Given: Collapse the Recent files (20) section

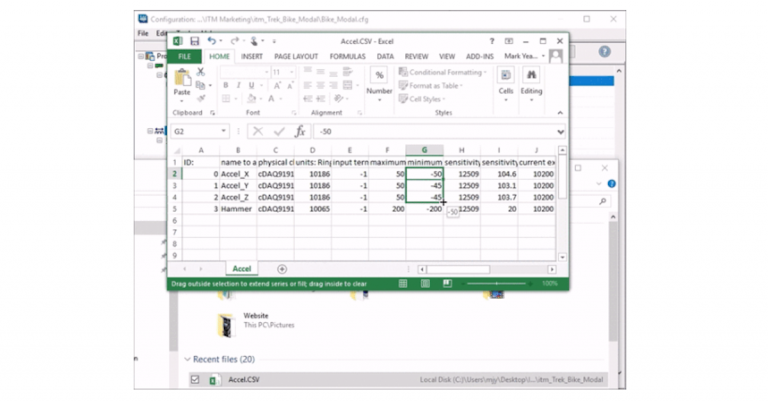Looking at the screenshot, I should point(187,359).
